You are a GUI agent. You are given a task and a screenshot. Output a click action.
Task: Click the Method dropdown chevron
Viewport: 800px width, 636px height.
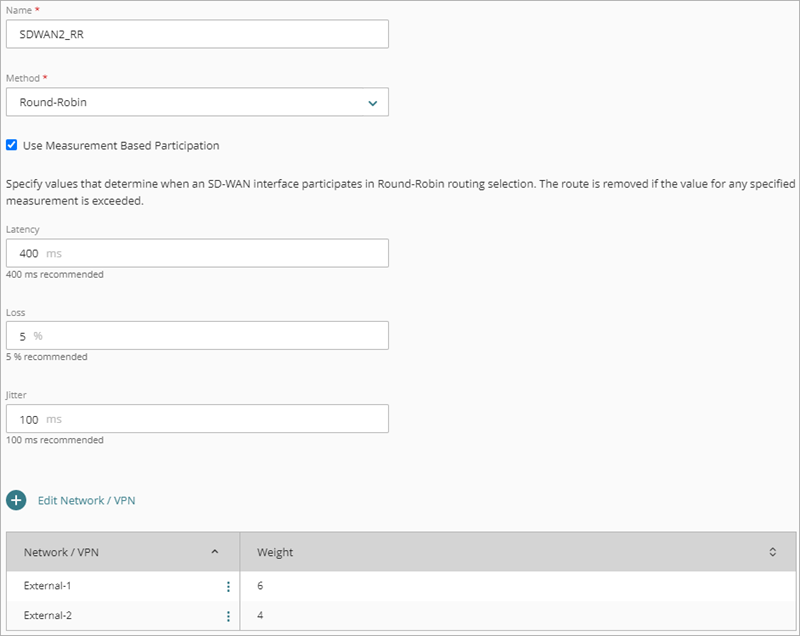pyautogui.click(x=371, y=102)
